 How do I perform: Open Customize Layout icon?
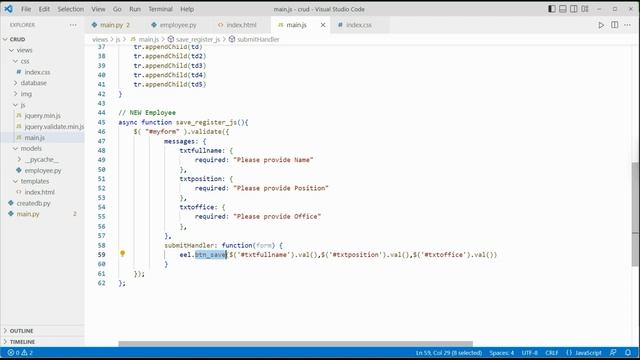pos(585,9)
